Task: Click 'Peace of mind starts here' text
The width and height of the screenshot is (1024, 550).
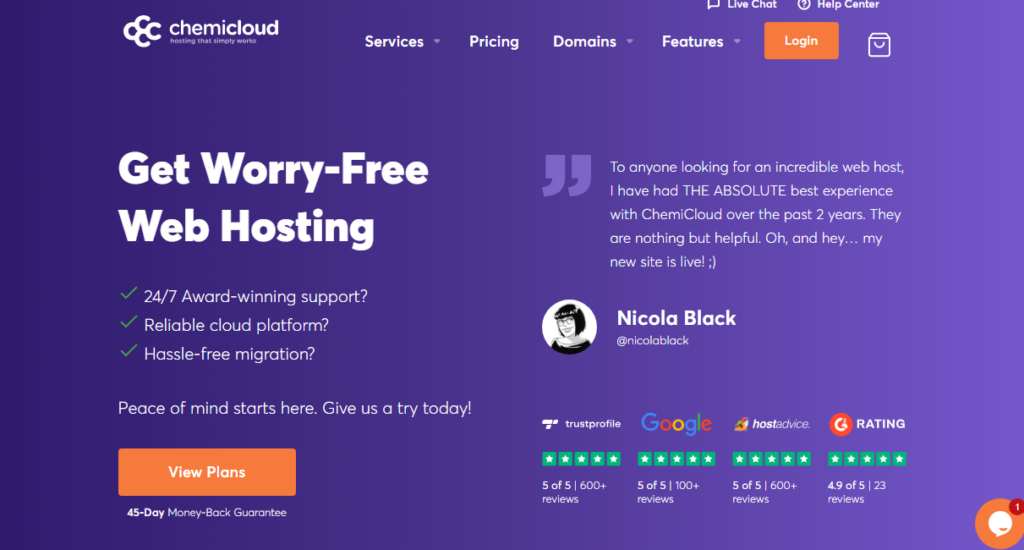Action: 217,408
